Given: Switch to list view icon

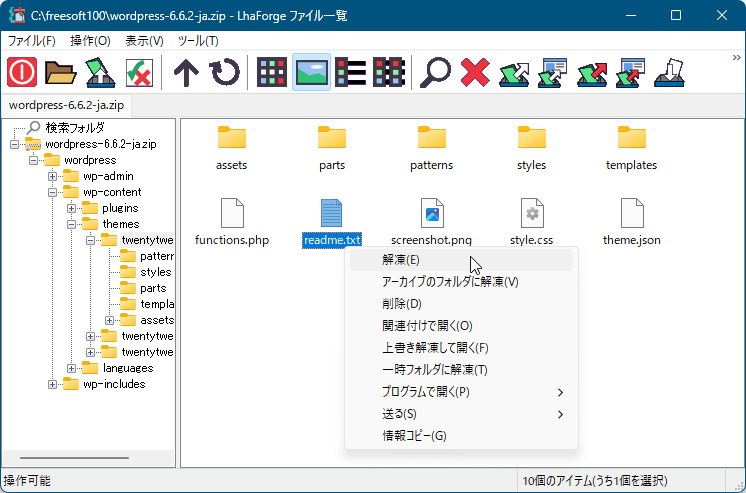Looking at the screenshot, I should tap(350, 72).
